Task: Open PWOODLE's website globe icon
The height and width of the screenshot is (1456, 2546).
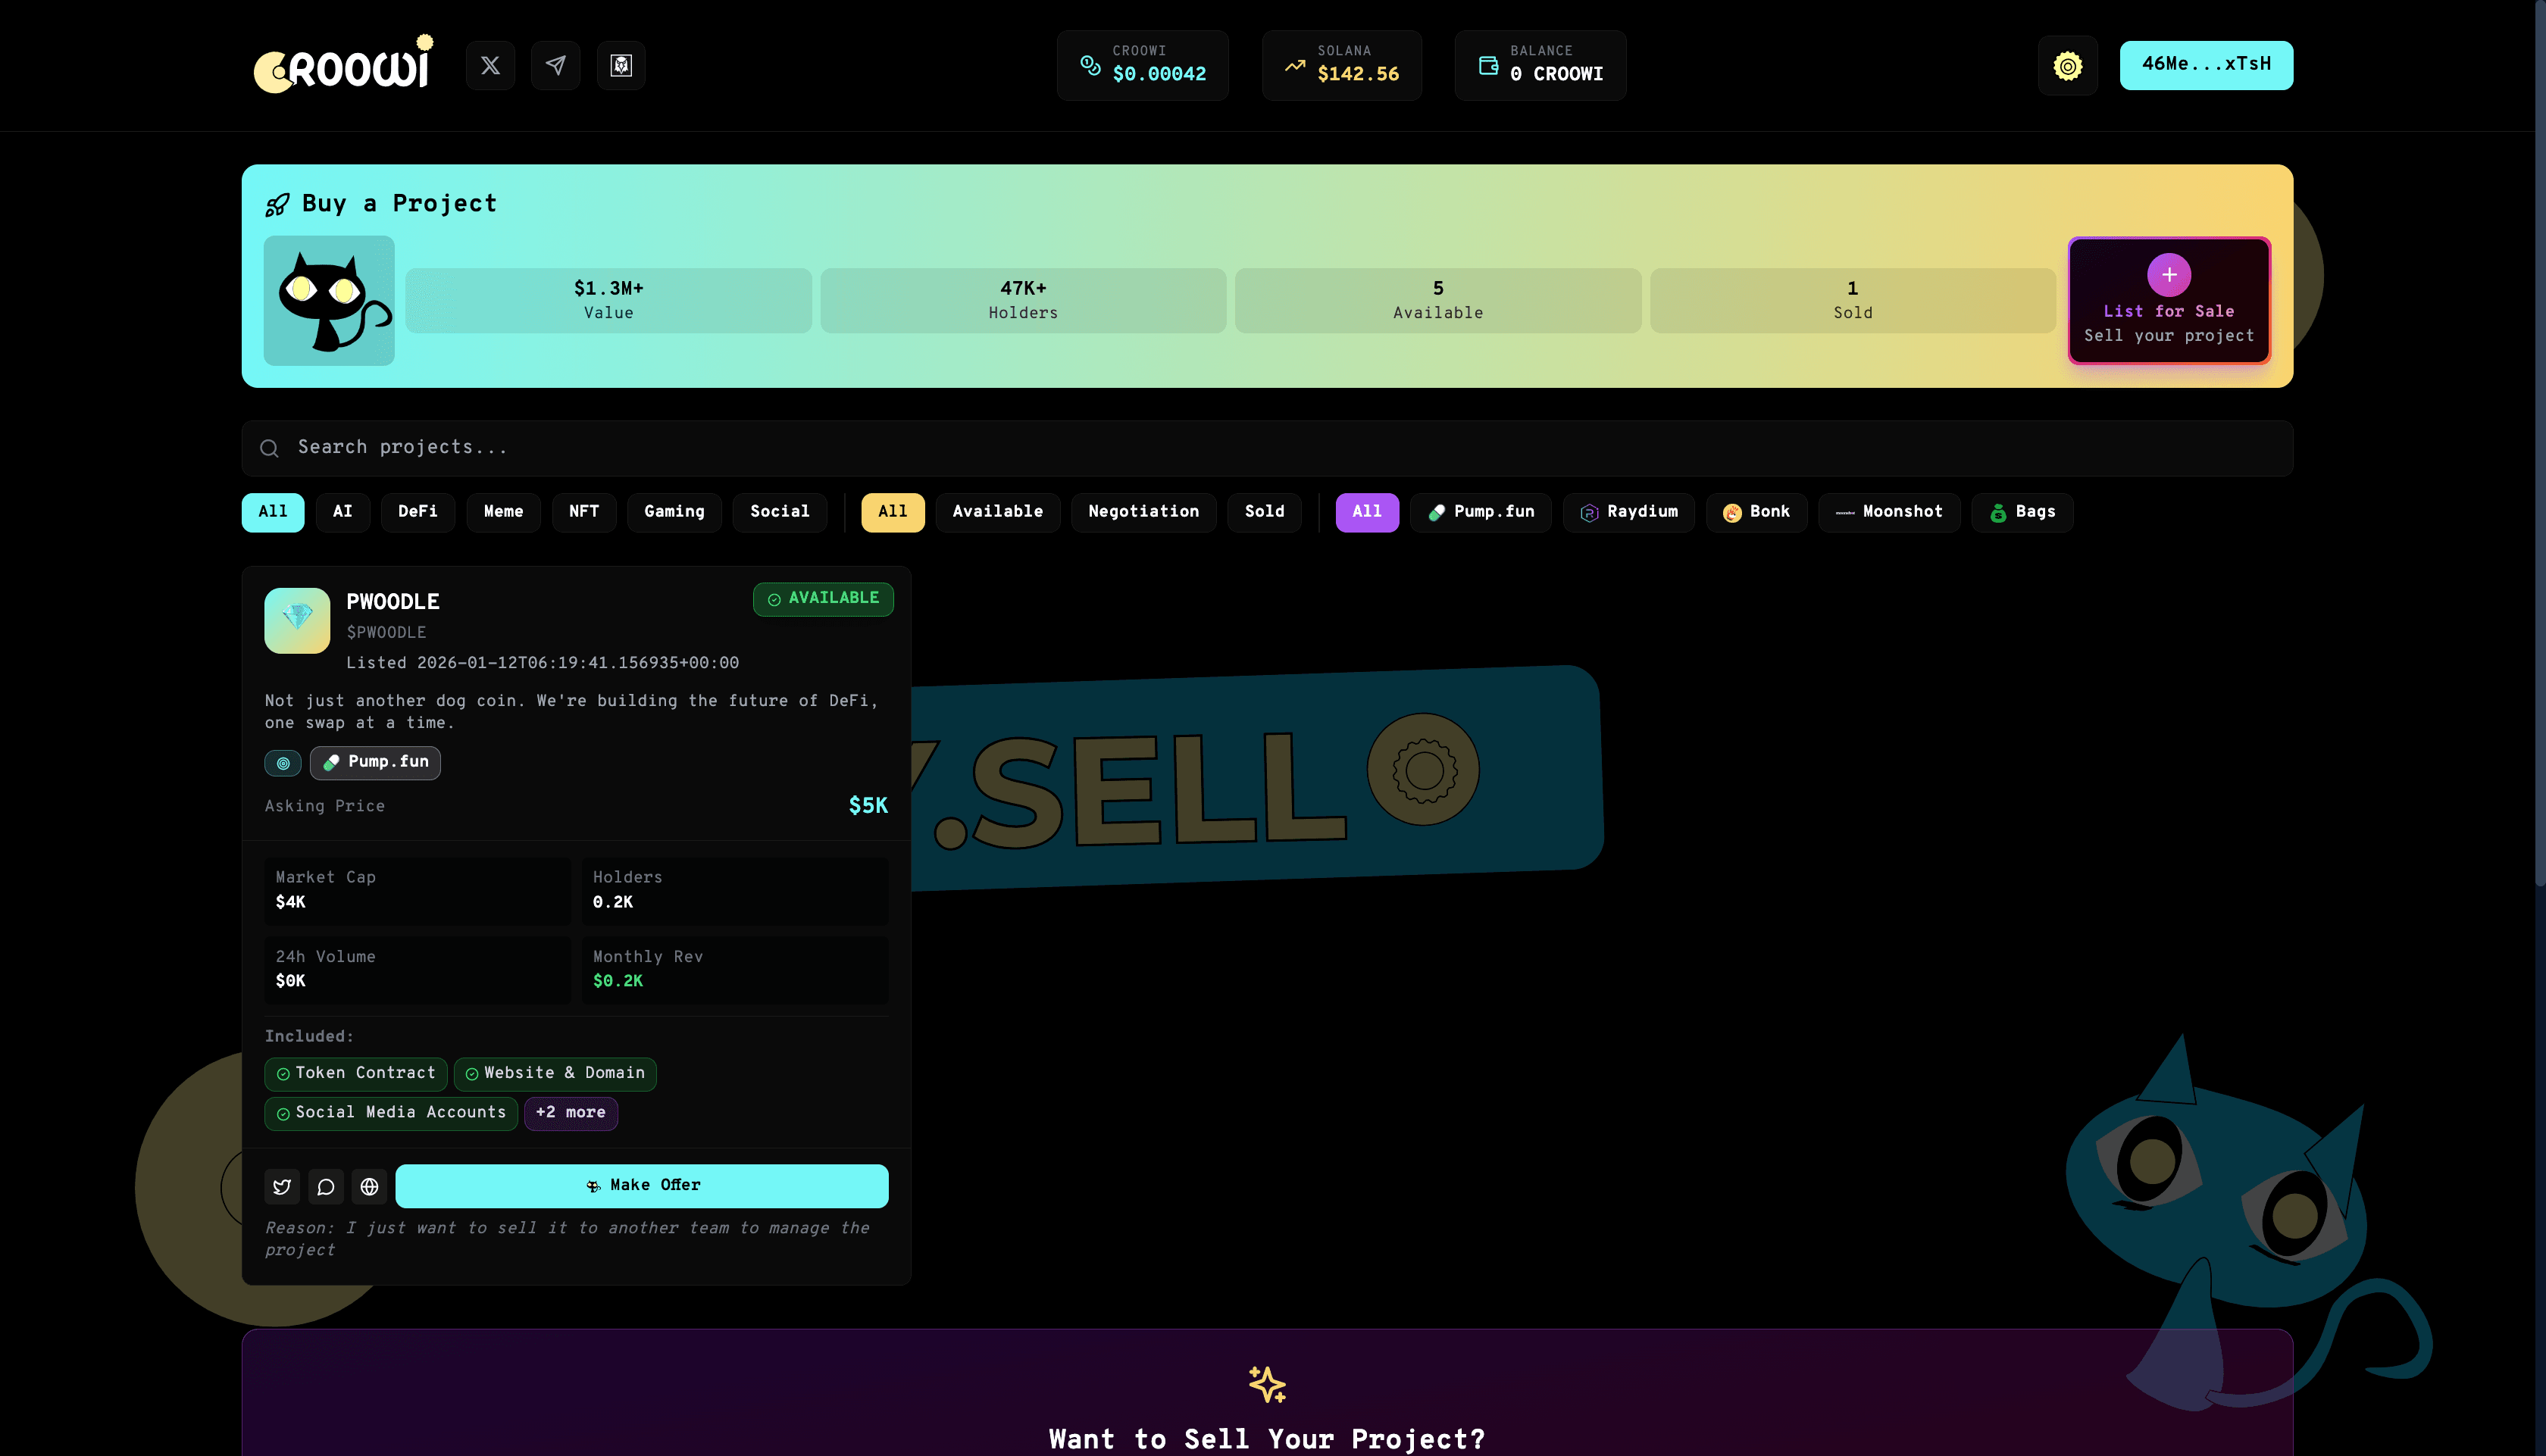Action: [x=369, y=1186]
